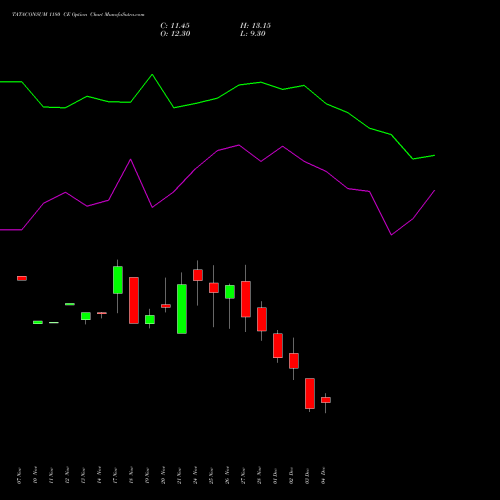The width and height of the screenshot is (500, 500).
Task: Click the high value 'H: 13.15'
Action: tap(256, 26)
